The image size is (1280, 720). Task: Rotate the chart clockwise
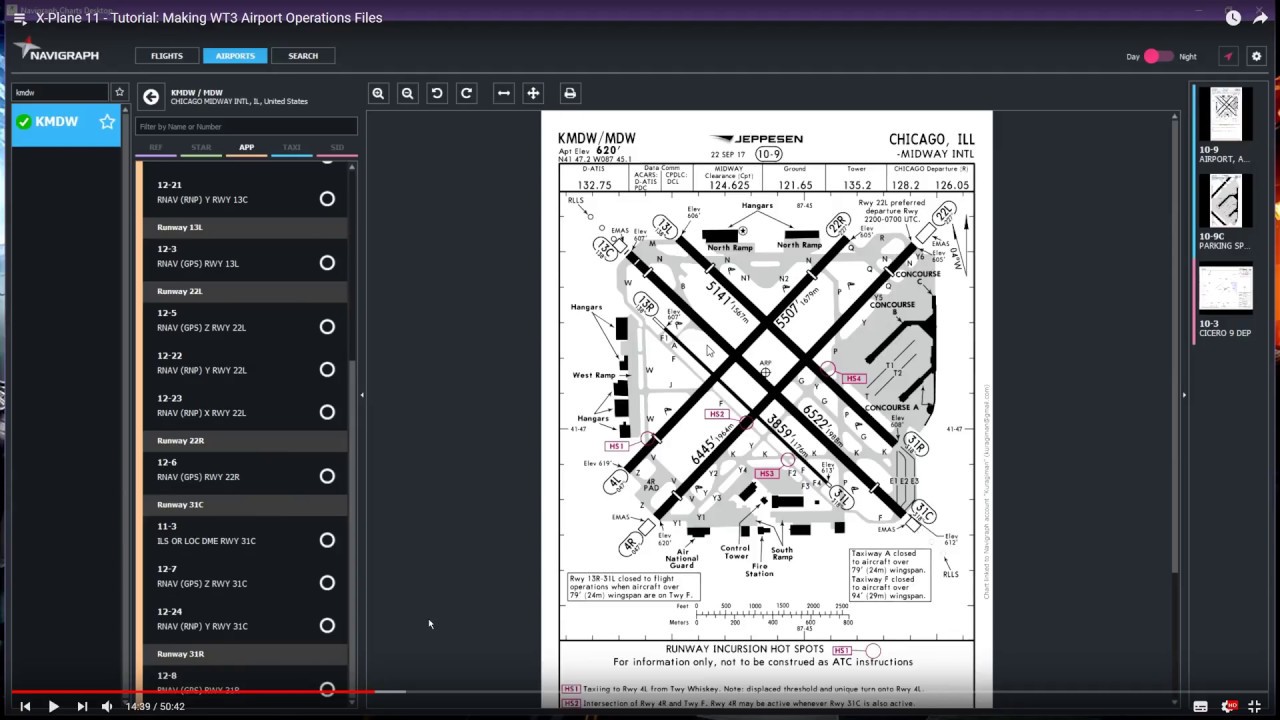coord(466,93)
